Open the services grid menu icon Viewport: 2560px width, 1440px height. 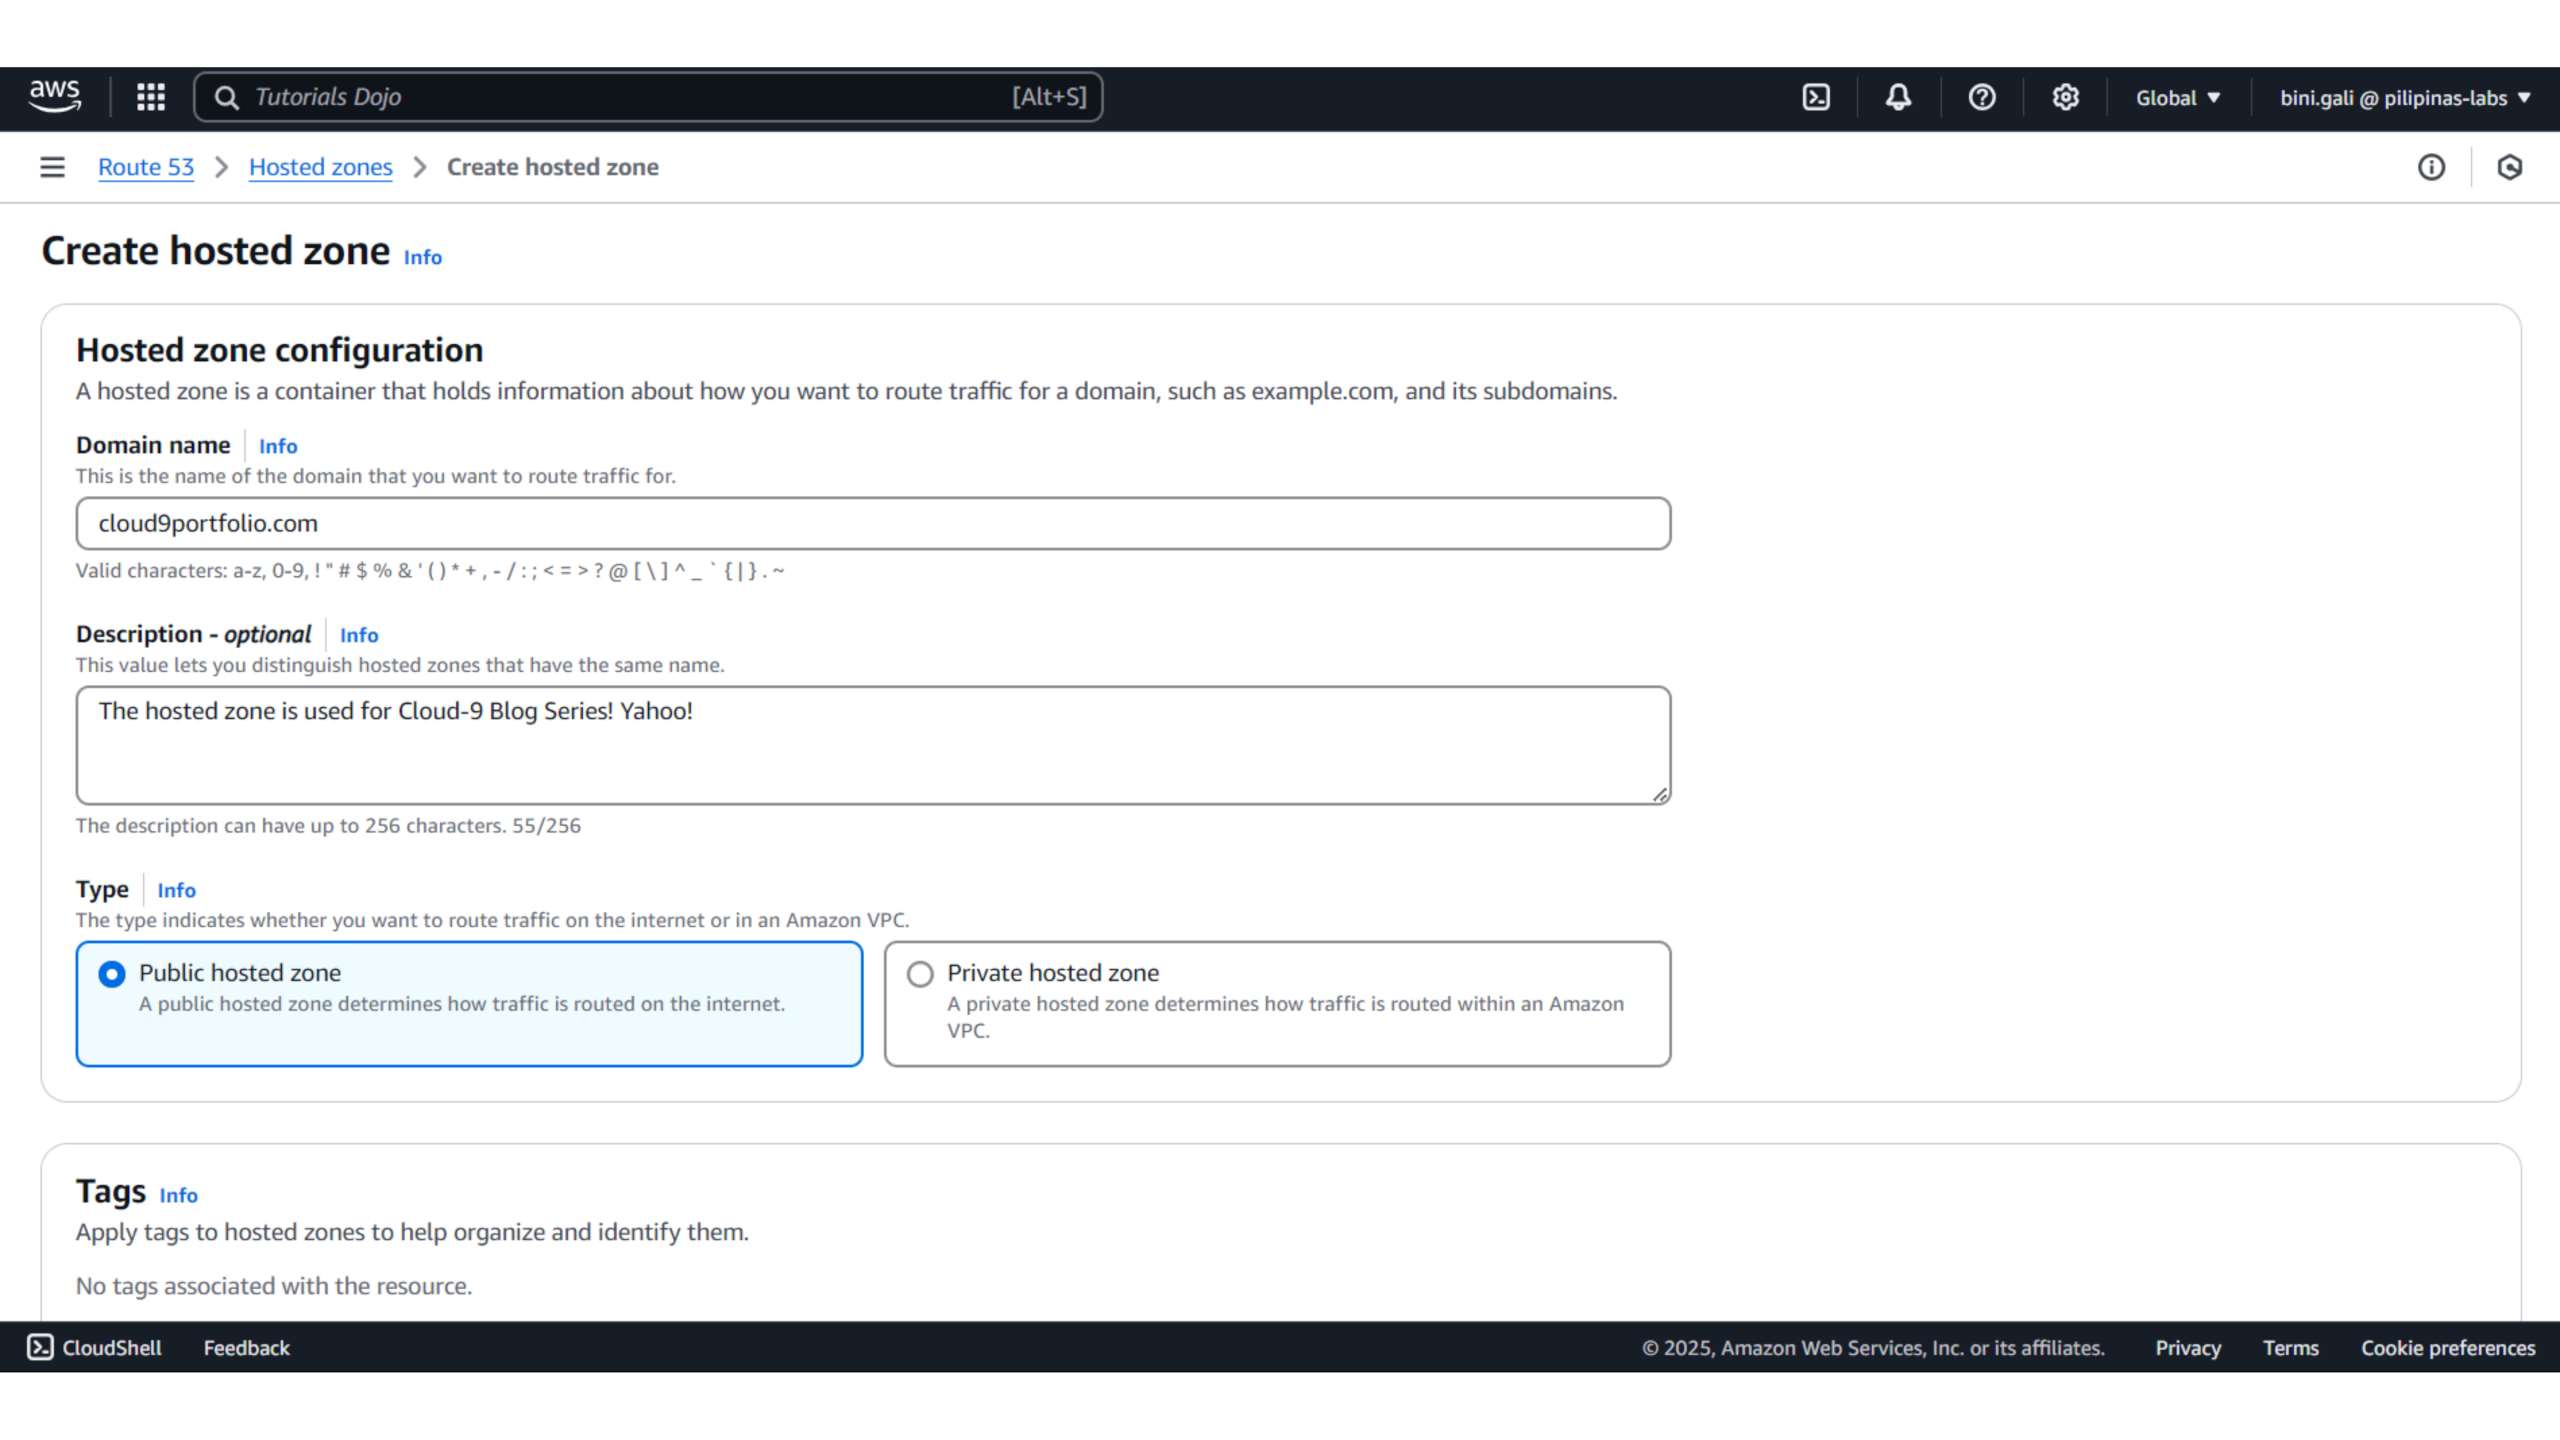[x=151, y=97]
